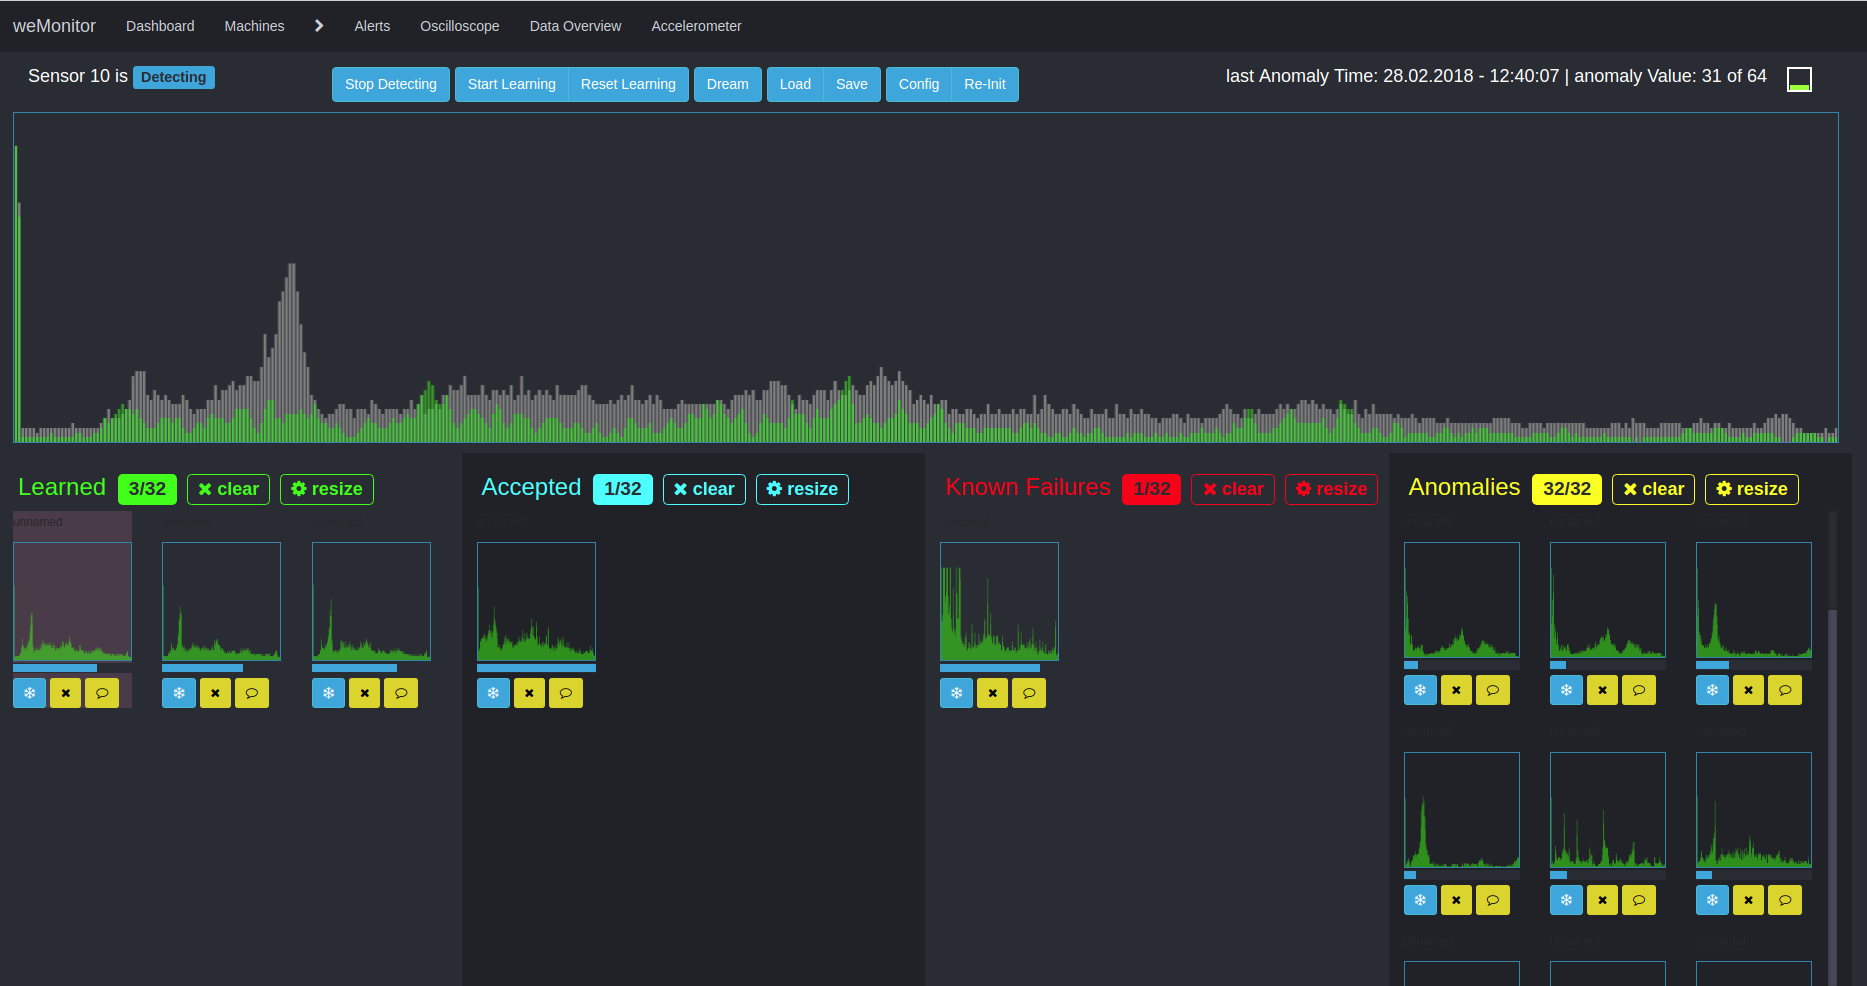The image size is (1867, 986).
Task: Open the Oscilloscope view
Action: tap(460, 26)
